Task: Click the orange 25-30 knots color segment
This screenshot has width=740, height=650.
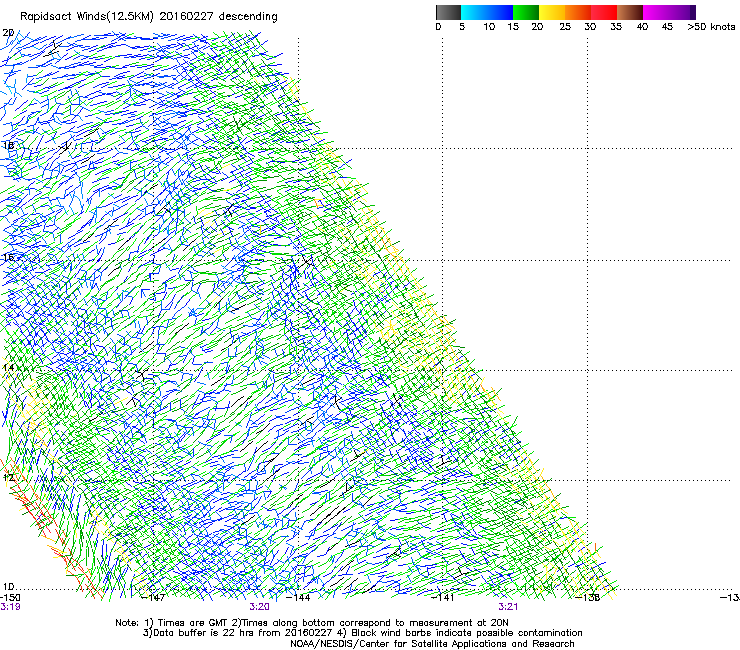Action: [578, 12]
